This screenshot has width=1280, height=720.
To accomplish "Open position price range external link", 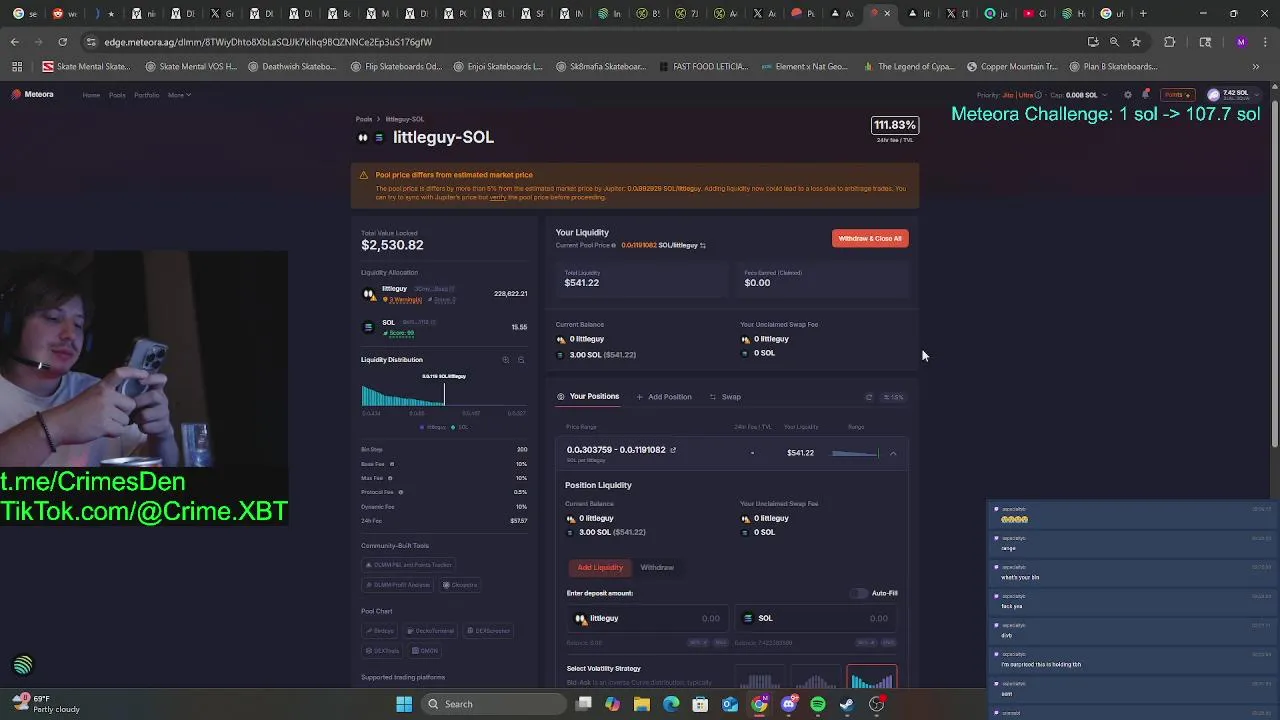I will pyautogui.click(x=673, y=450).
